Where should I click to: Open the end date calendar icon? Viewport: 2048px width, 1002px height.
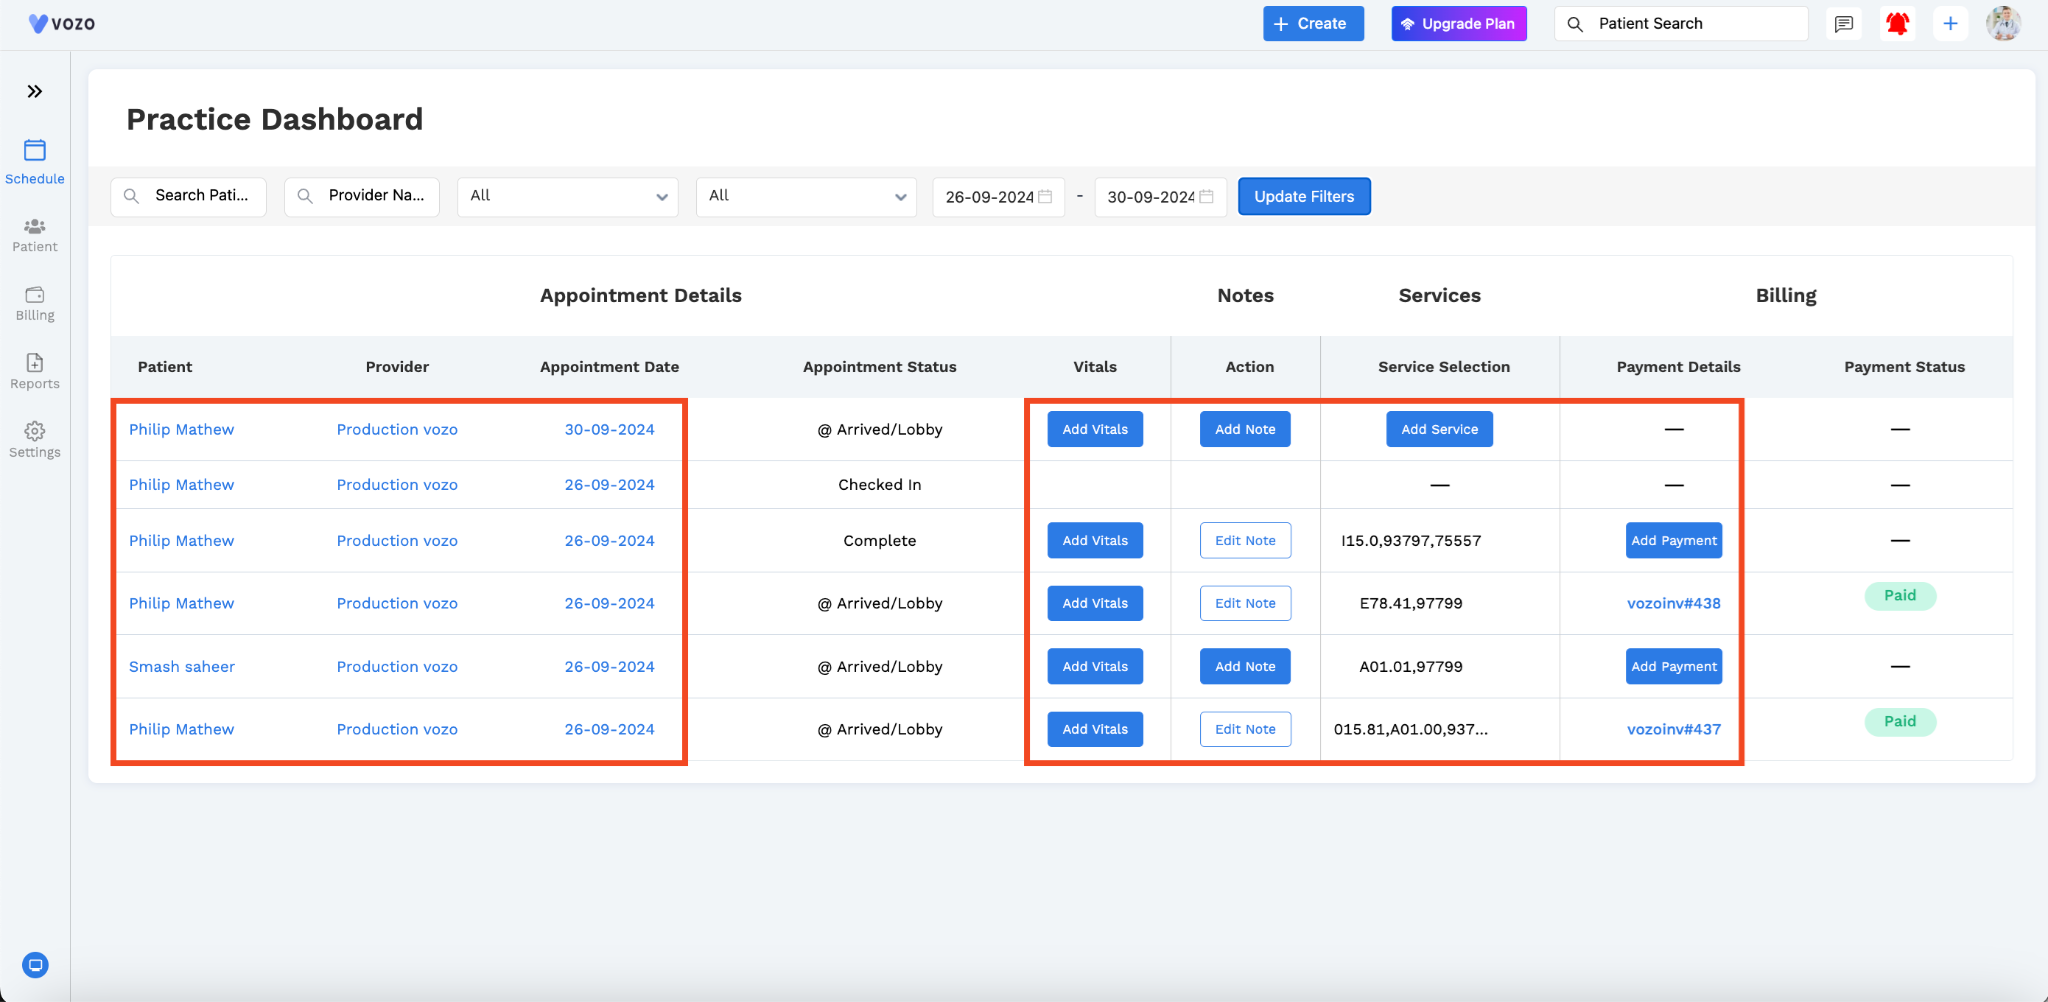pos(1206,197)
